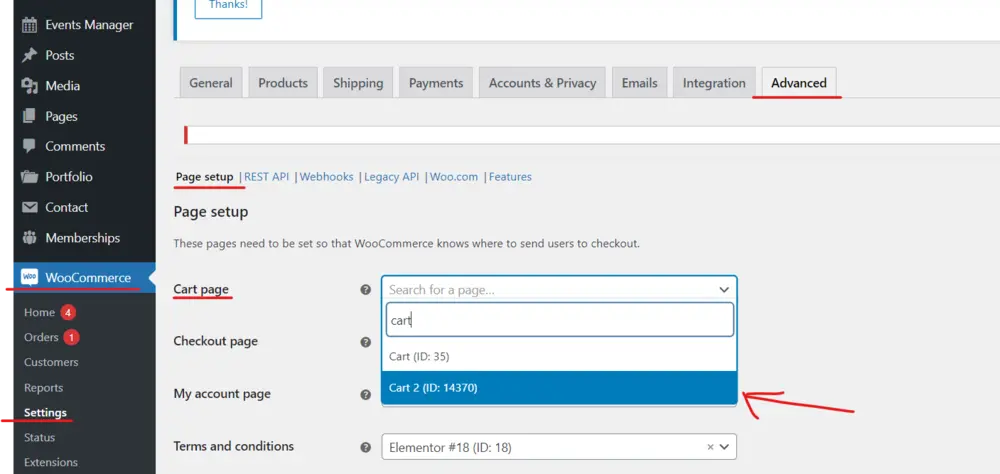
Task: Click the Cart page search field
Action: (560, 320)
